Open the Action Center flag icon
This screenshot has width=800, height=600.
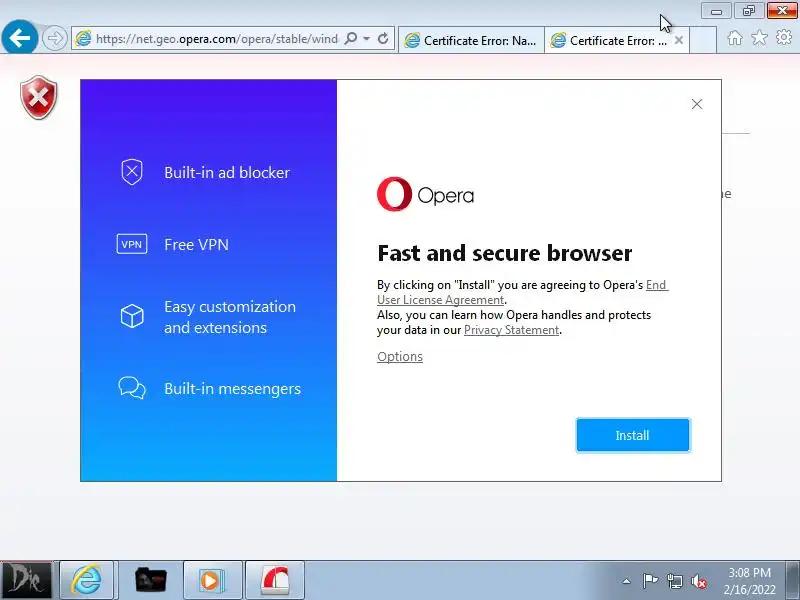650,581
